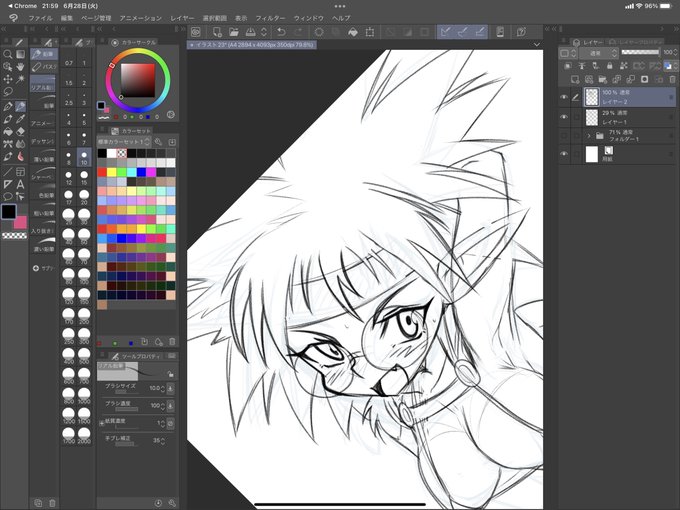Select the Auto select magic wand tool
The image size is (680, 510).
click(x=20, y=79)
